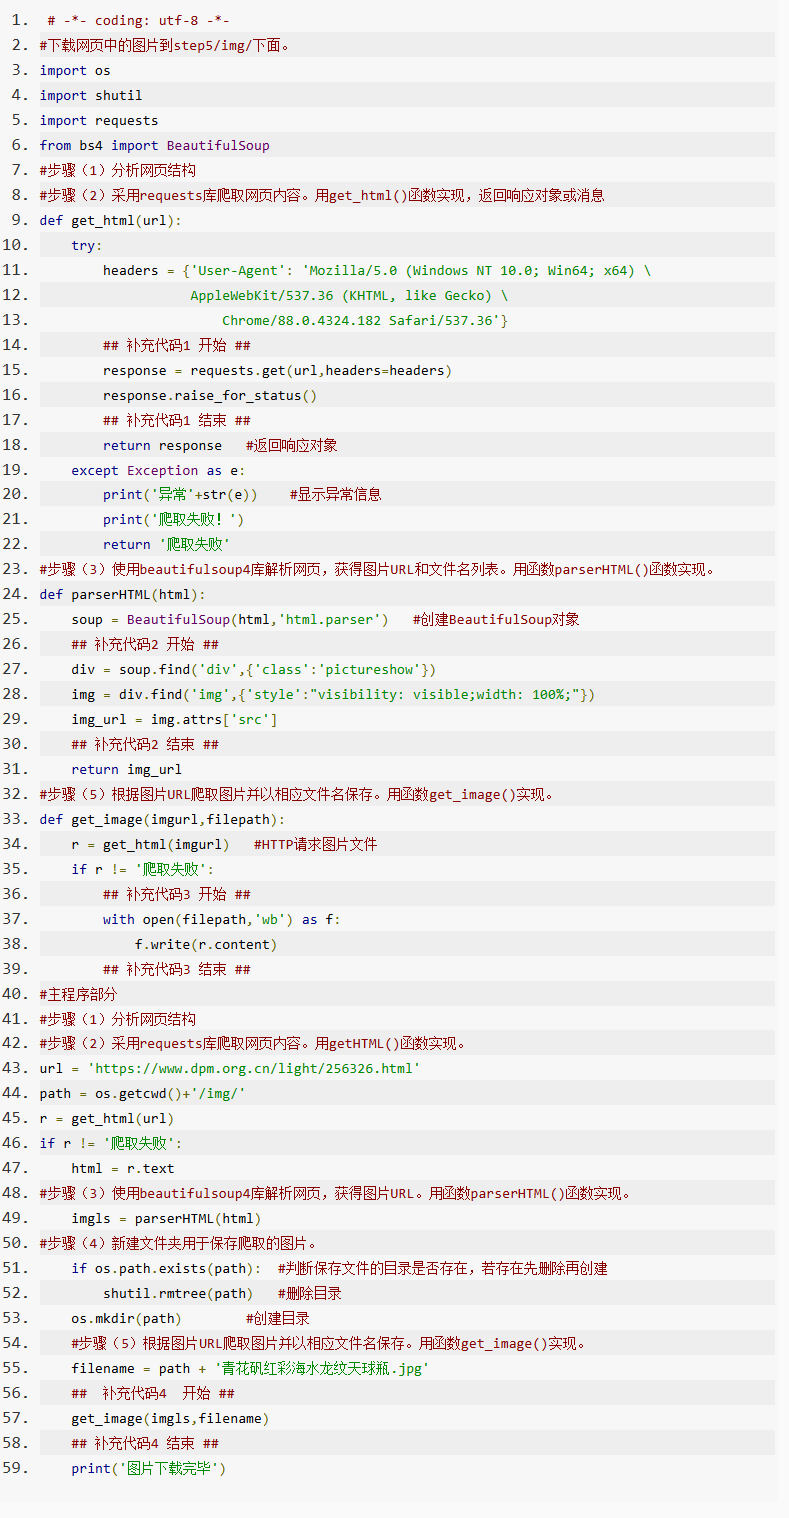This screenshot has width=789, height=1518.
Task: Click 'imgls = parserHTML(html)' line
Action: point(166,1218)
